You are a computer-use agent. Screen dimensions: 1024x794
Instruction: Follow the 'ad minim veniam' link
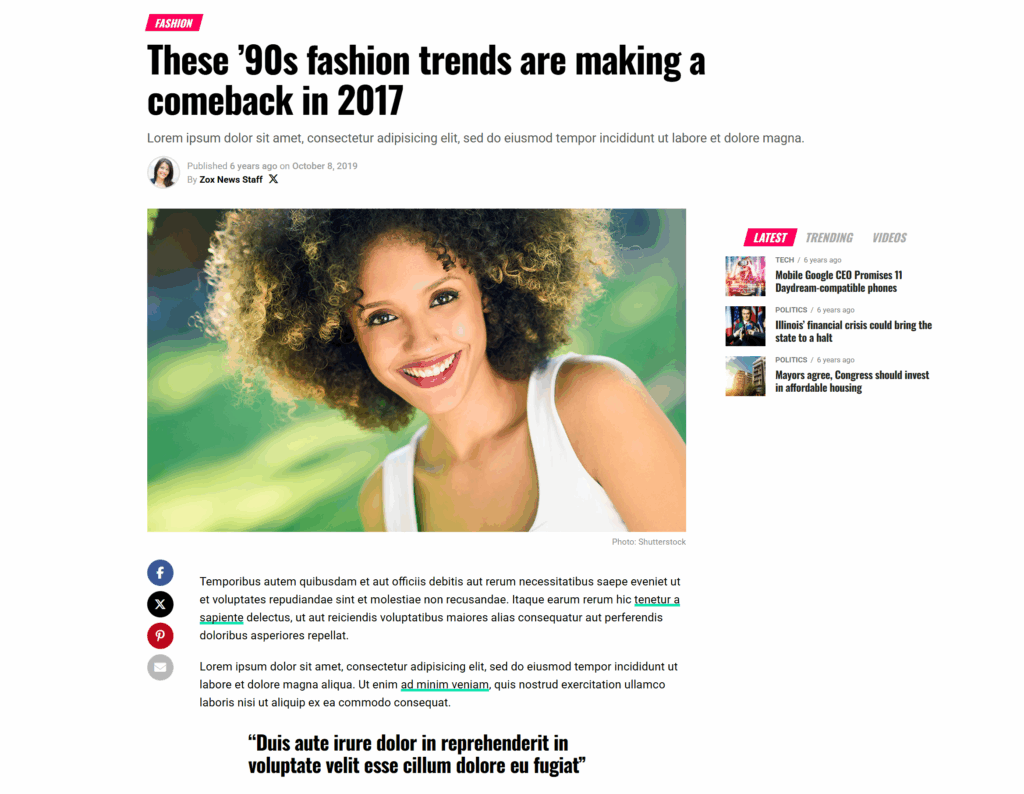[x=444, y=684]
